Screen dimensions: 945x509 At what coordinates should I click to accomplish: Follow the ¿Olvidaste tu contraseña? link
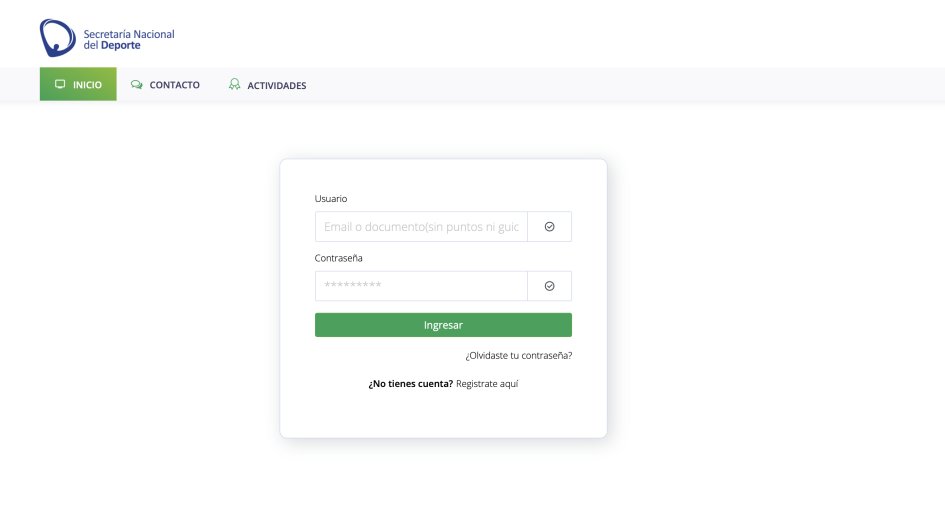tap(518, 355)
